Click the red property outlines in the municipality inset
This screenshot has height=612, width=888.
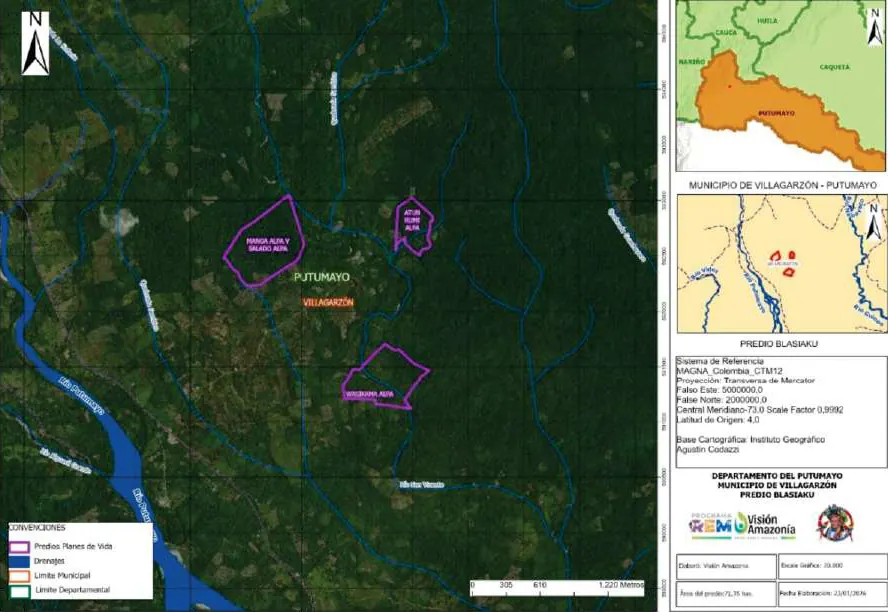tap(784, 263)
